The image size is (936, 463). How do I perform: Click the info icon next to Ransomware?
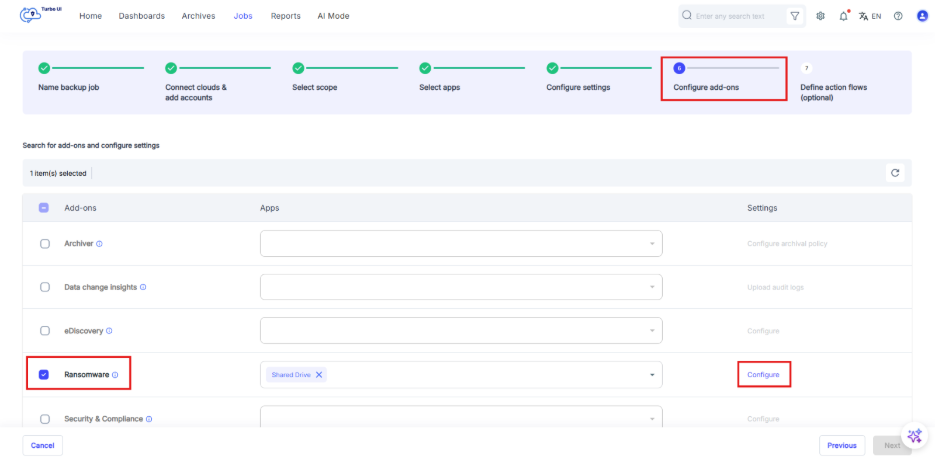[115, 375]
